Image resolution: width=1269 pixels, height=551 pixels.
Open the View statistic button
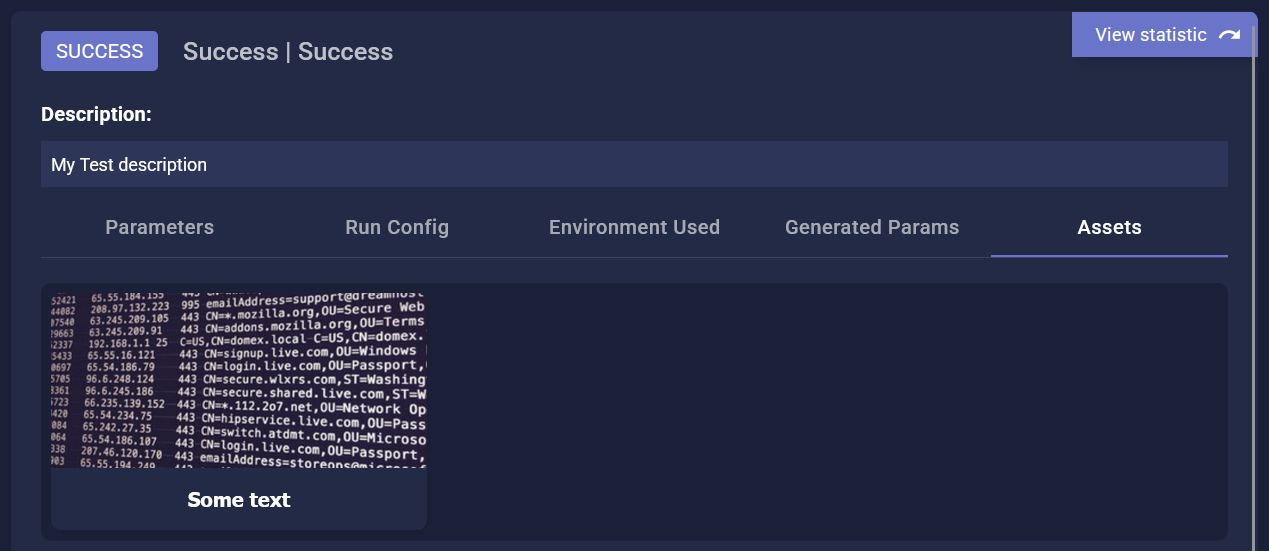click(x=1164, y=35)
